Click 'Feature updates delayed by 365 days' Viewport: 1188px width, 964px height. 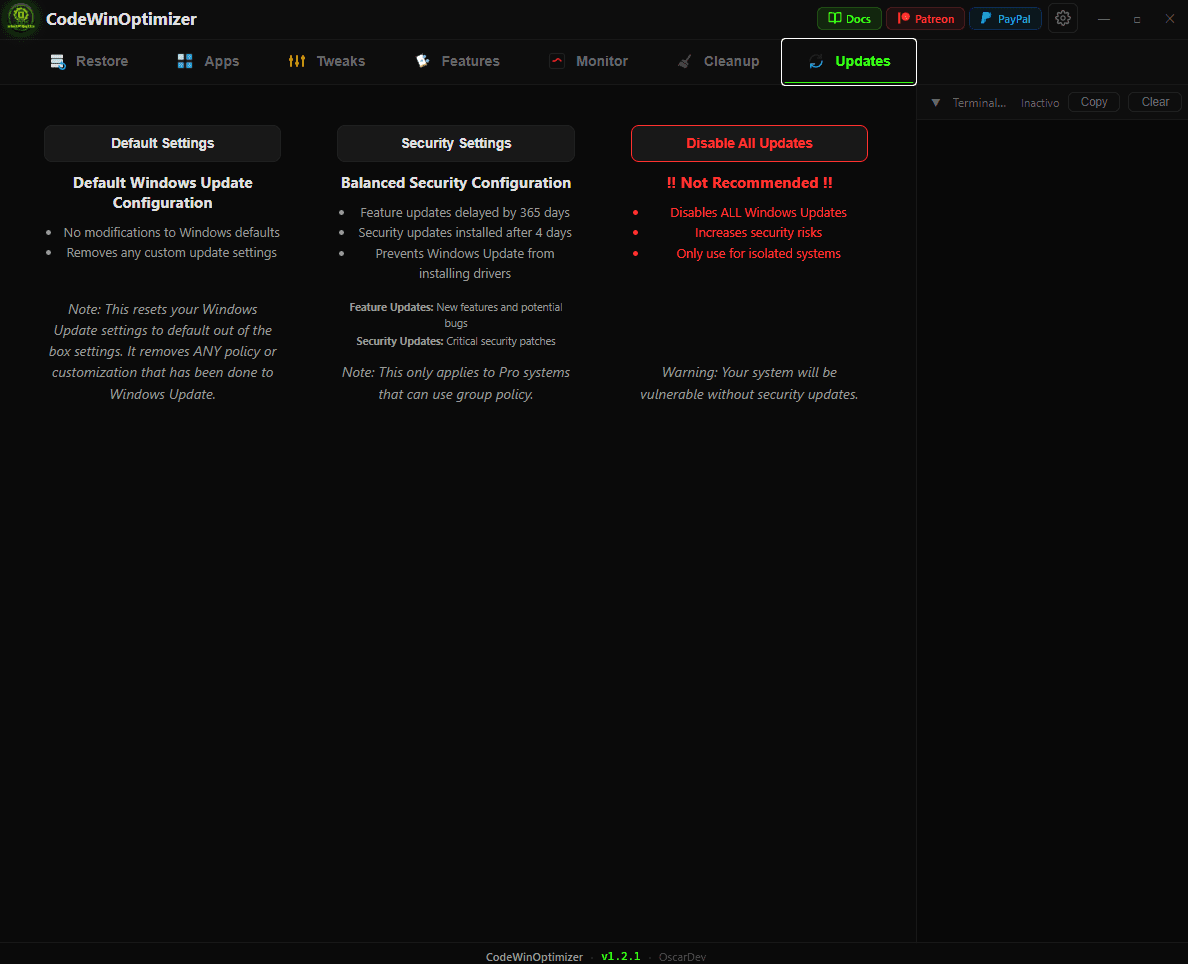point(464,212)
